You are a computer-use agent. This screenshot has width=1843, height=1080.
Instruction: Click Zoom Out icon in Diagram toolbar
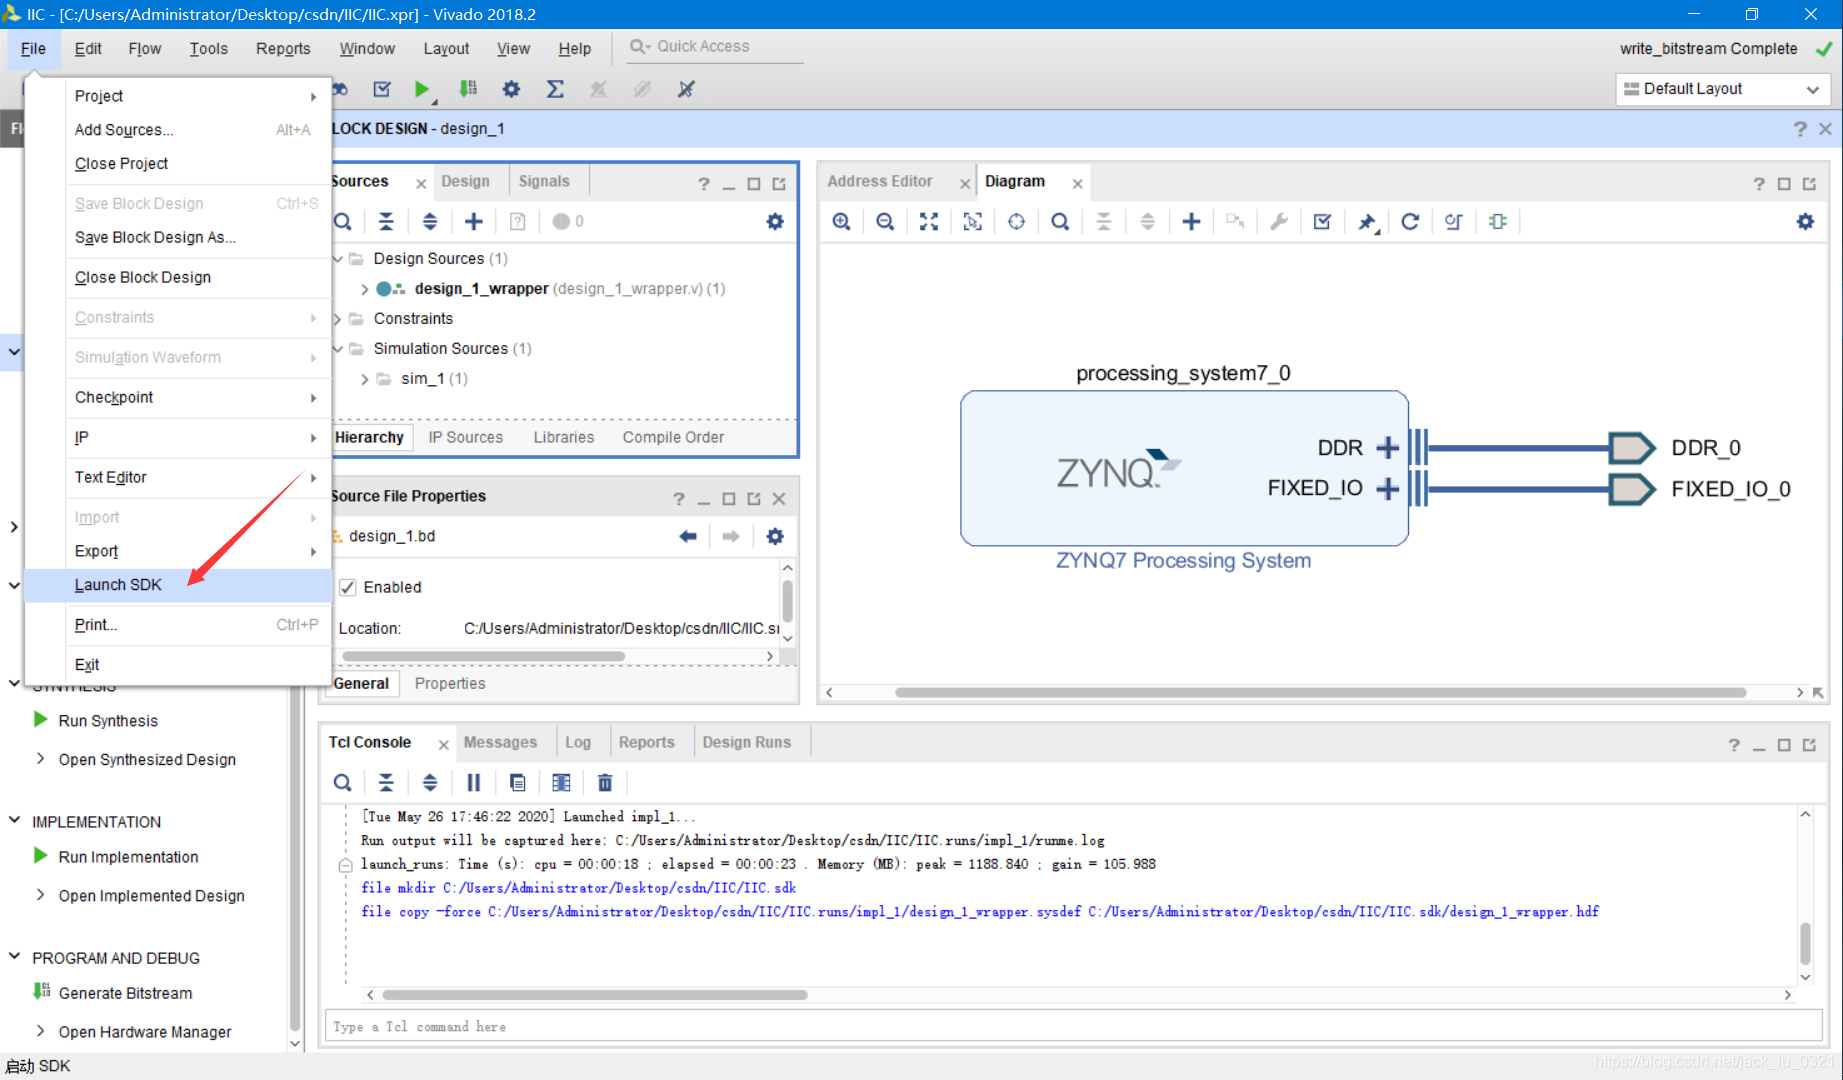[x=885, y=222]
